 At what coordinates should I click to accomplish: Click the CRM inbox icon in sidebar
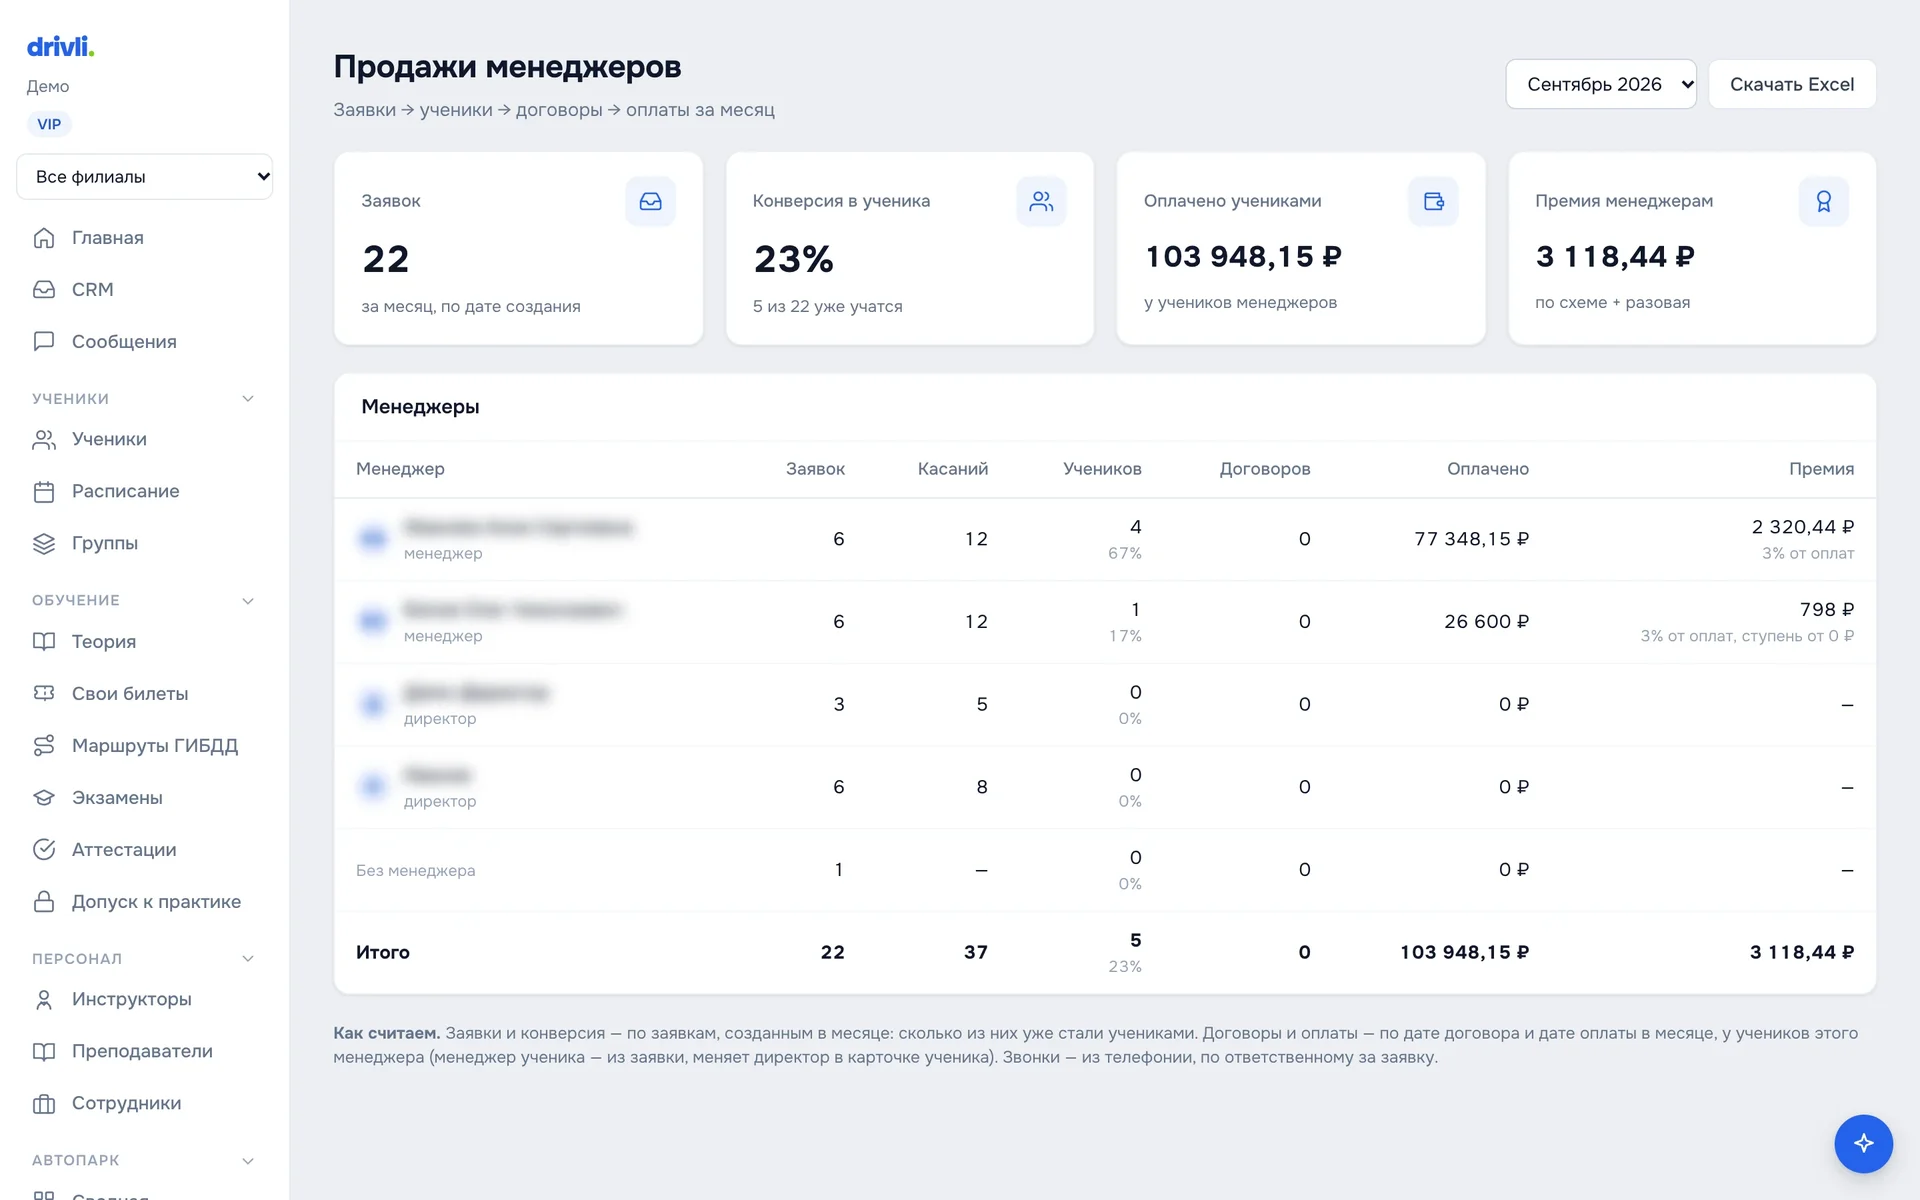[x=44, y=290]
